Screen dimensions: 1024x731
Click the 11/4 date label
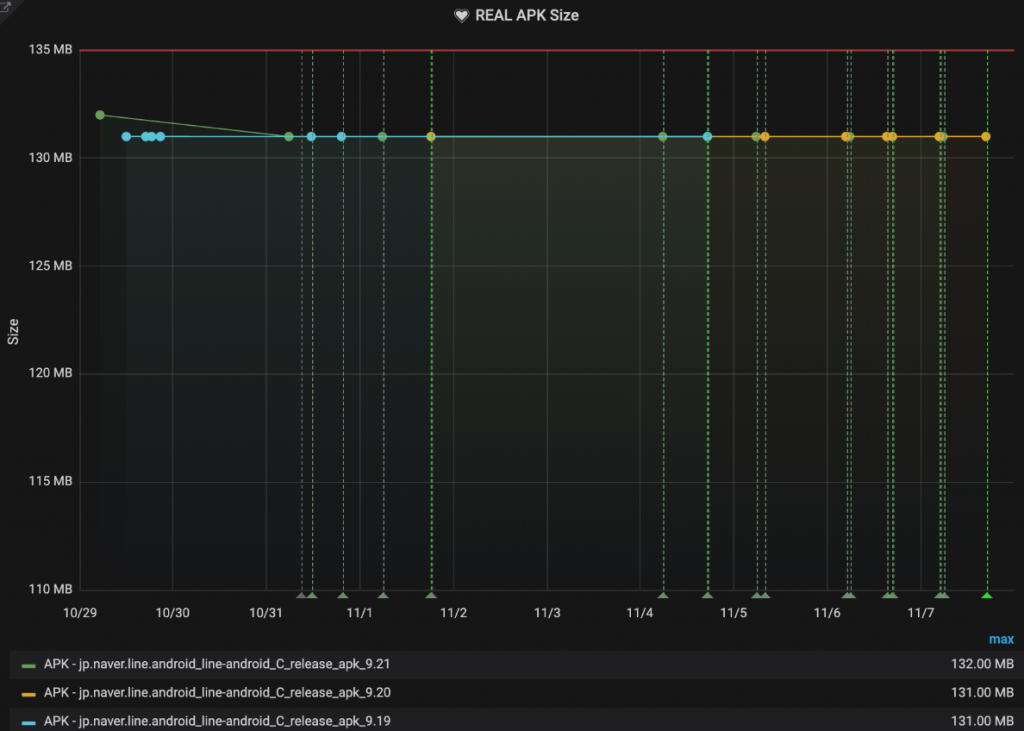pyautogui.click(x=640, y=613)
